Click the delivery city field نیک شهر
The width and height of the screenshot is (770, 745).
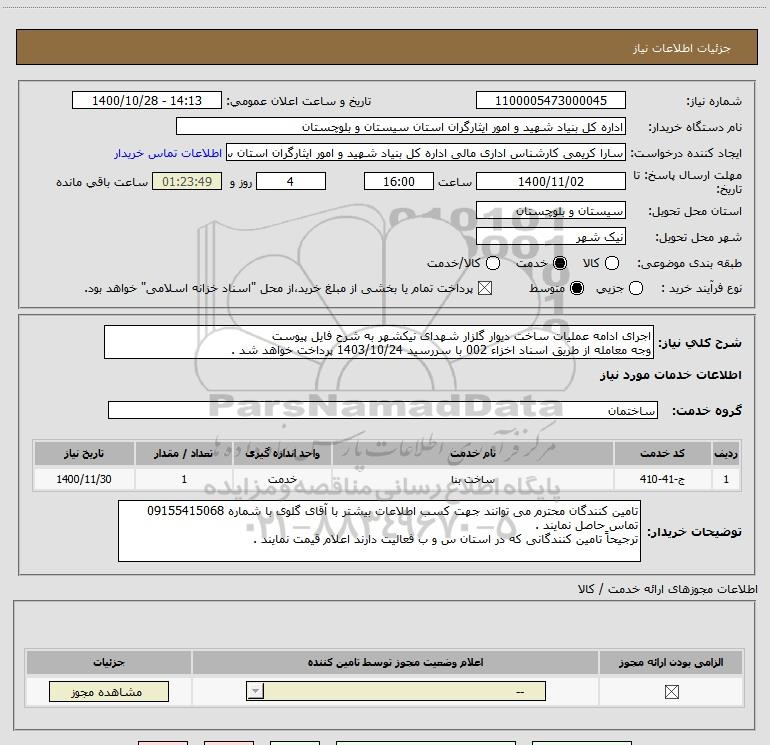coord(550,237)
